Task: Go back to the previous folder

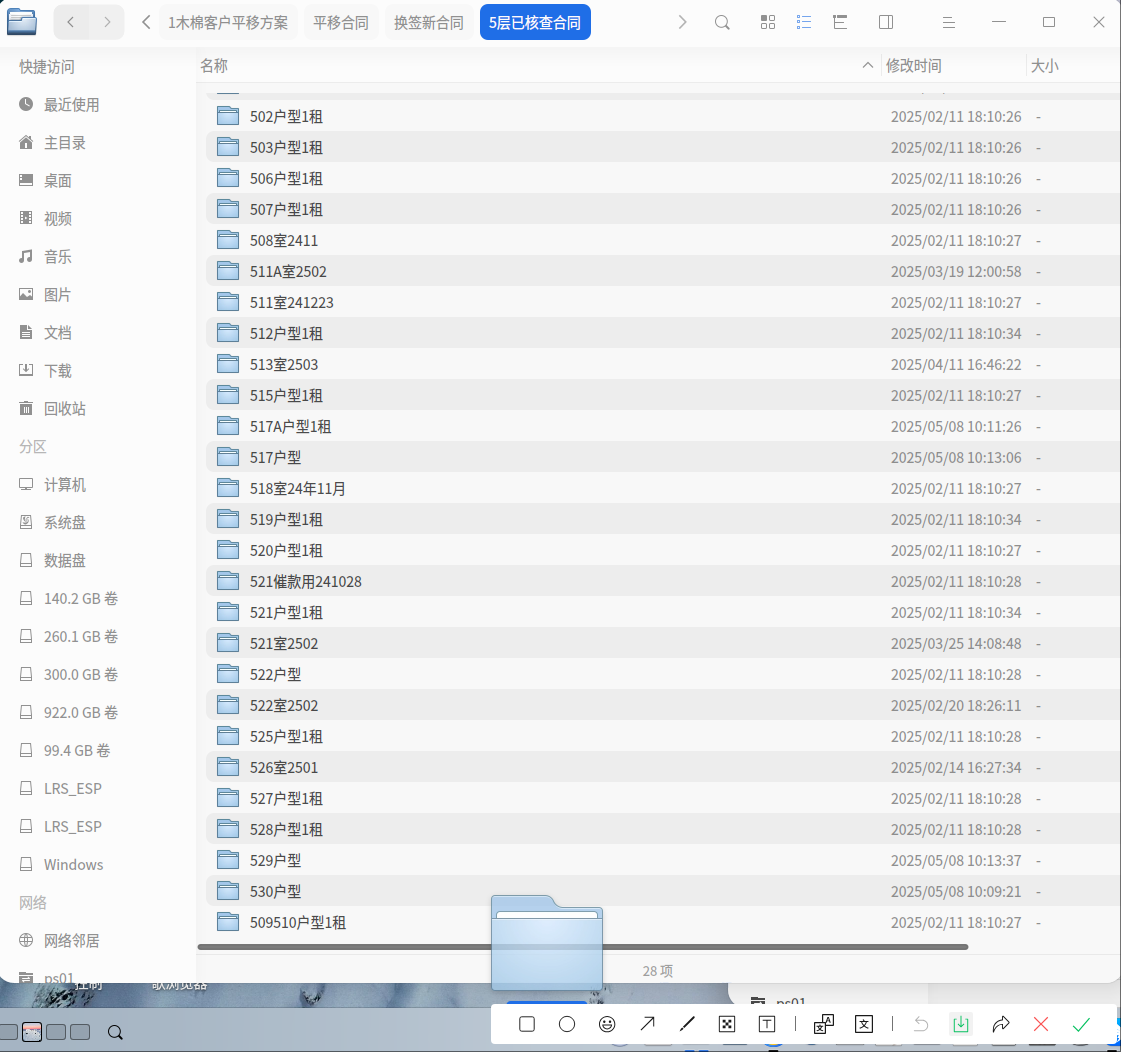Action: point(70,22)
